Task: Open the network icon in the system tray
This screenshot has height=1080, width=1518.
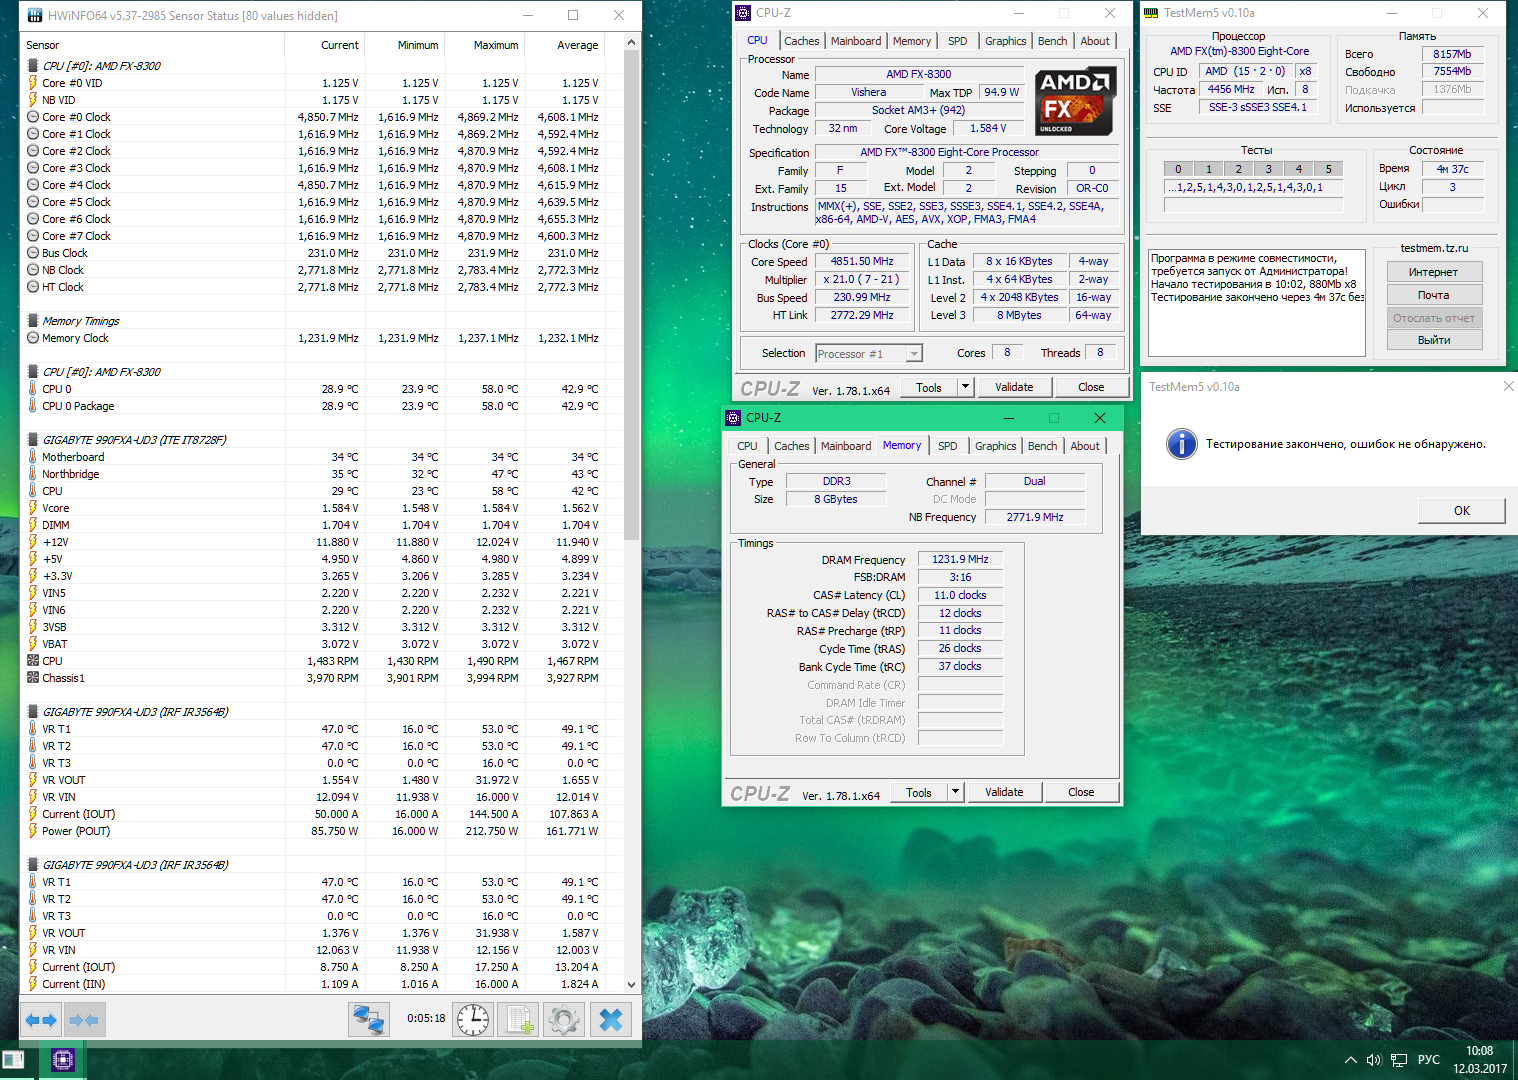Action: [x=1399, y=1060]
